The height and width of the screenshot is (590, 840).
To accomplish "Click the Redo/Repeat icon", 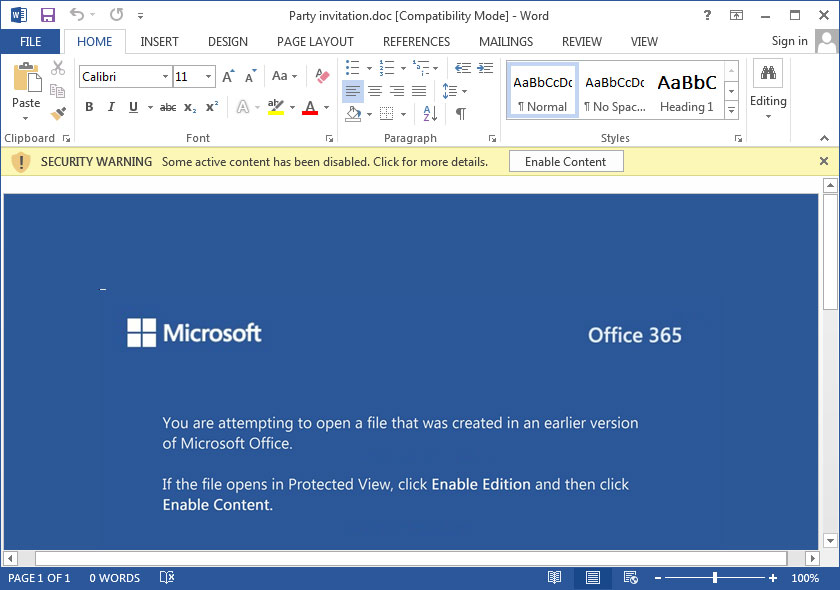I will click(x=116, y=14).
